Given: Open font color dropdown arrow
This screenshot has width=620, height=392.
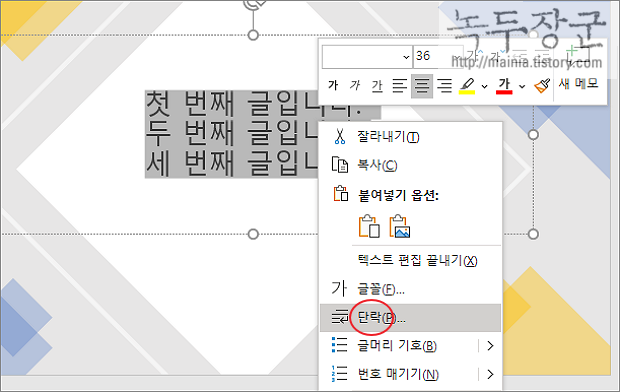Looking at the screenshot, I should click(x=522, y=86).
